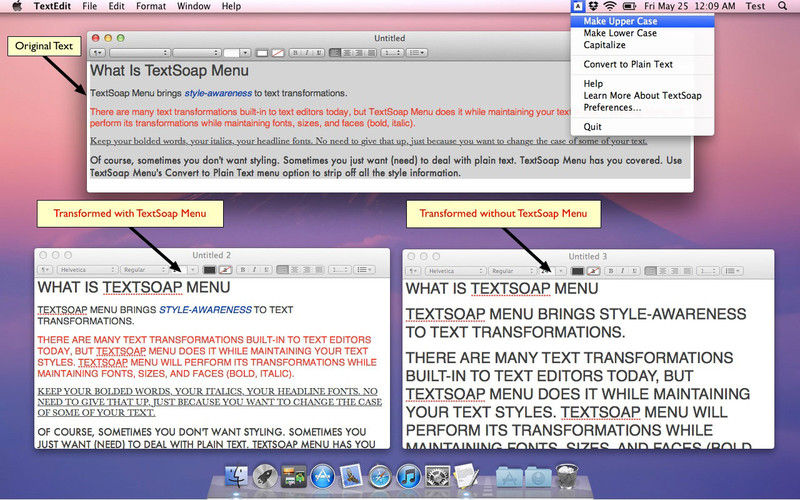
Task: Open Mission Control in the Dock
Action: click(x=294, y=478)
